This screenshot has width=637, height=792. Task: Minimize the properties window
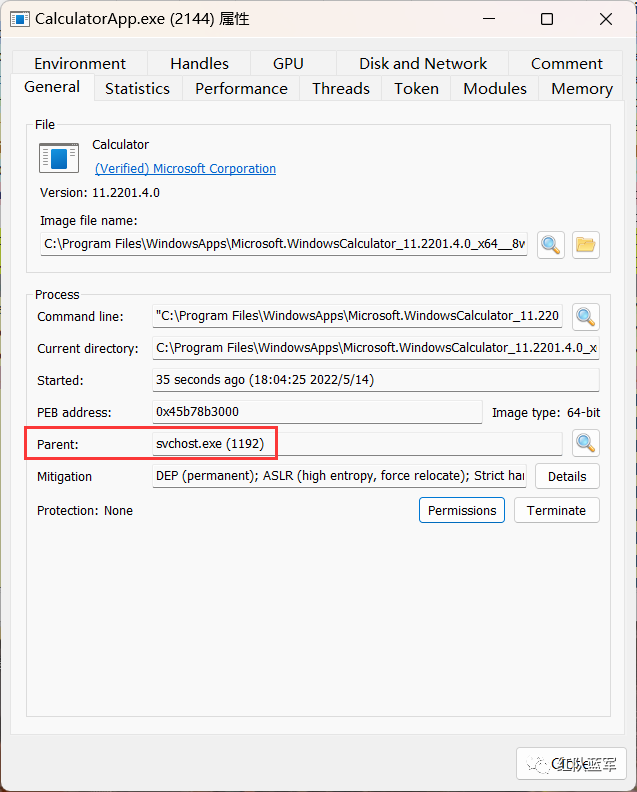click(488, 19)
